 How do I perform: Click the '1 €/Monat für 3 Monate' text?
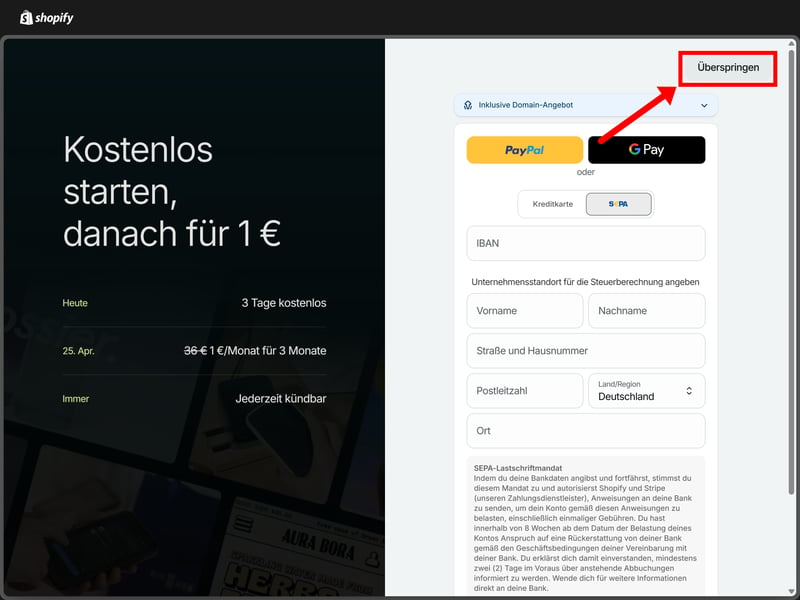click(268, 351)
